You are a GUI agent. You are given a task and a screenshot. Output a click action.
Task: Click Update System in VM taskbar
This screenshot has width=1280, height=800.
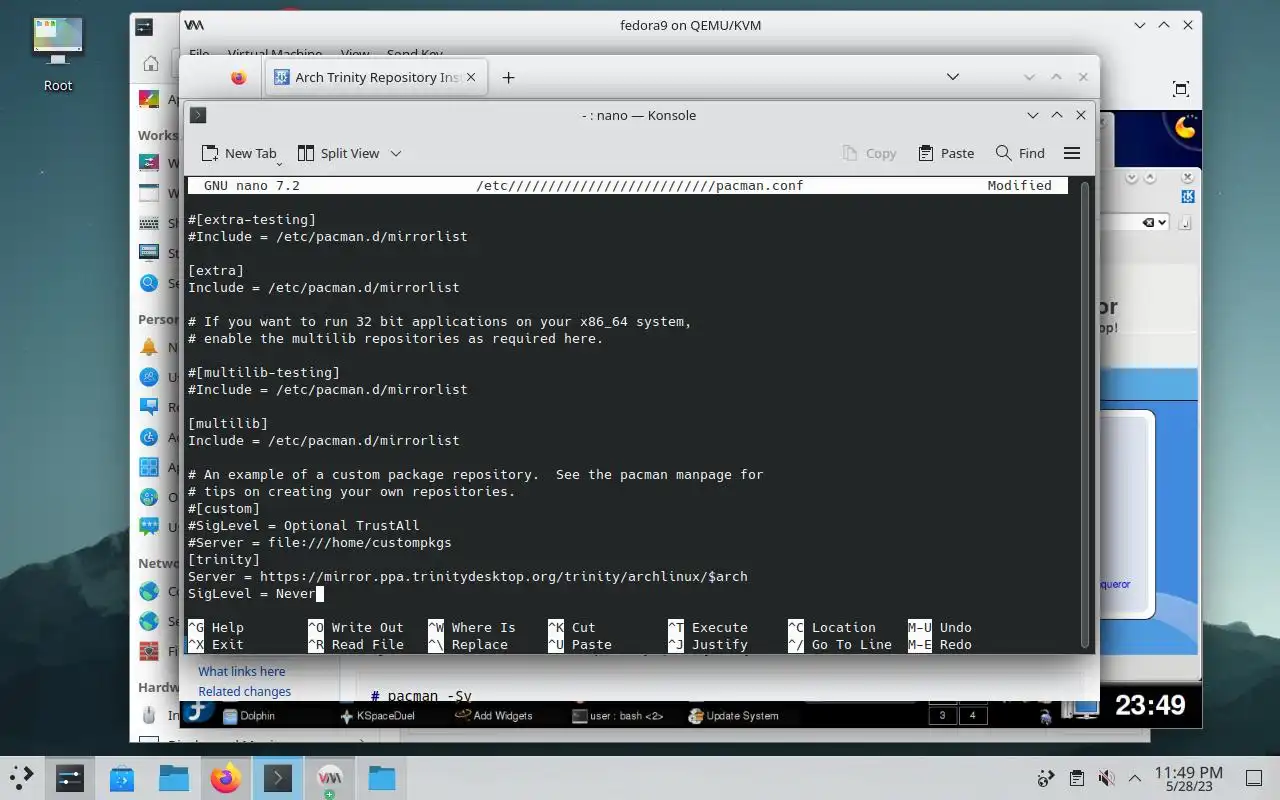(734, 715)
